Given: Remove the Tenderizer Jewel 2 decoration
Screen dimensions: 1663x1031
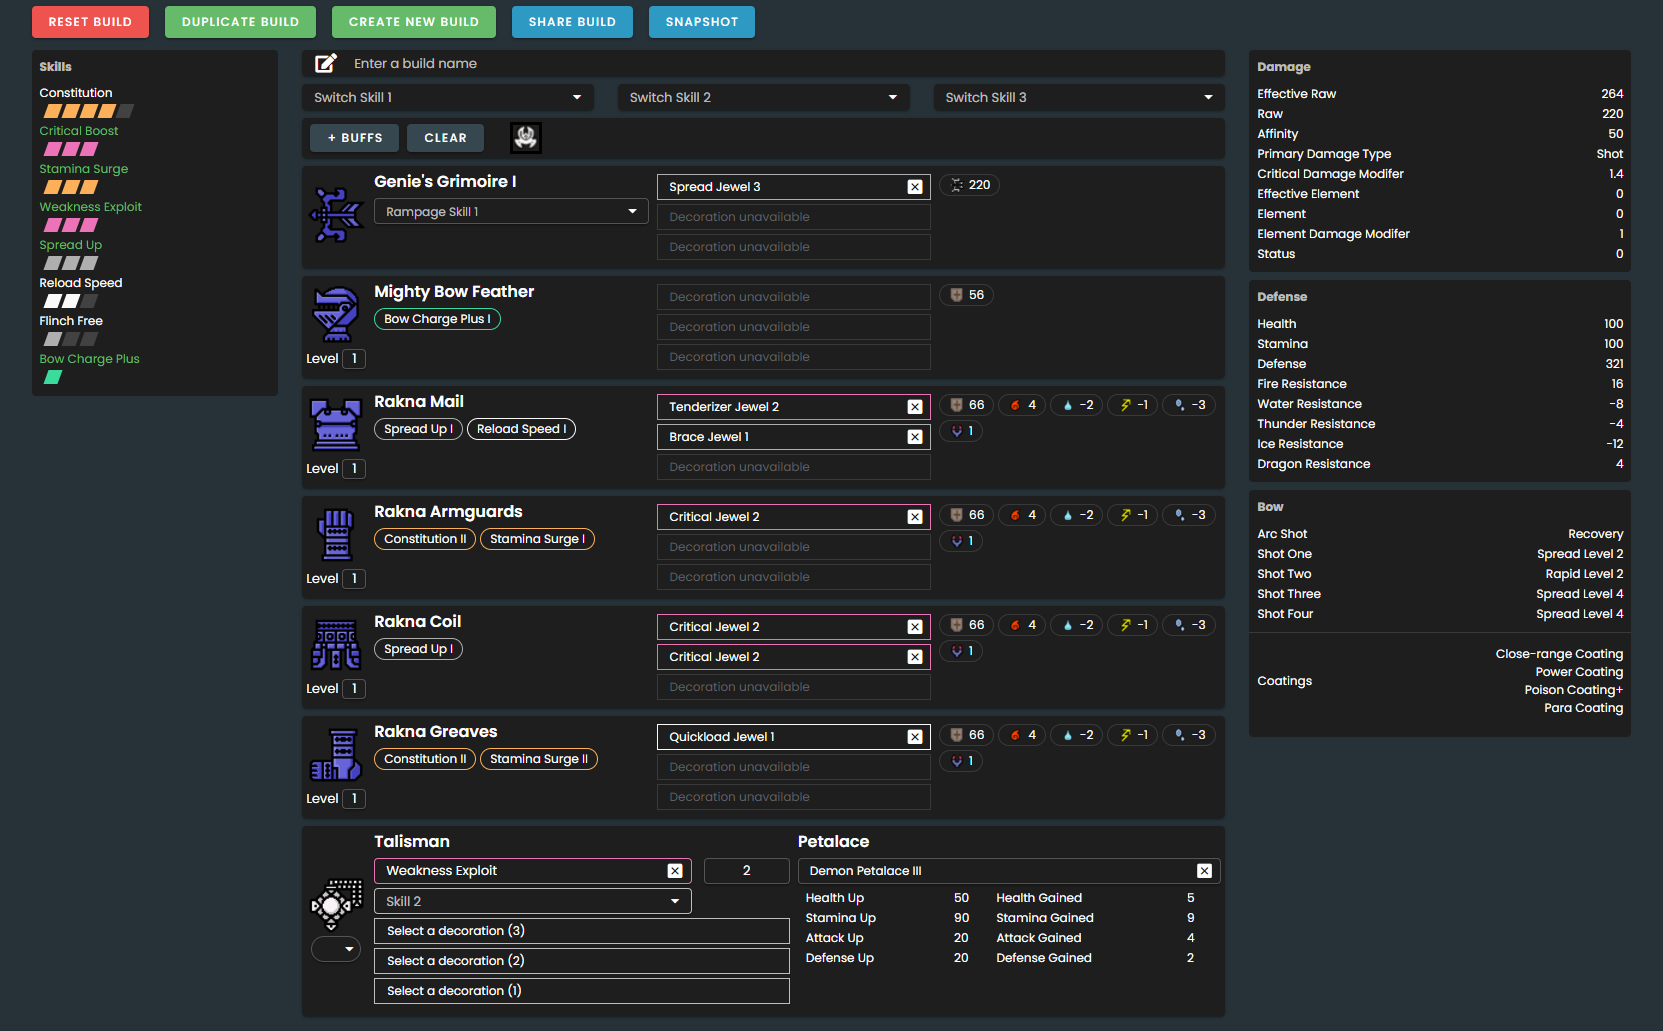Looking at the screenshot, I should pos(914,407).
